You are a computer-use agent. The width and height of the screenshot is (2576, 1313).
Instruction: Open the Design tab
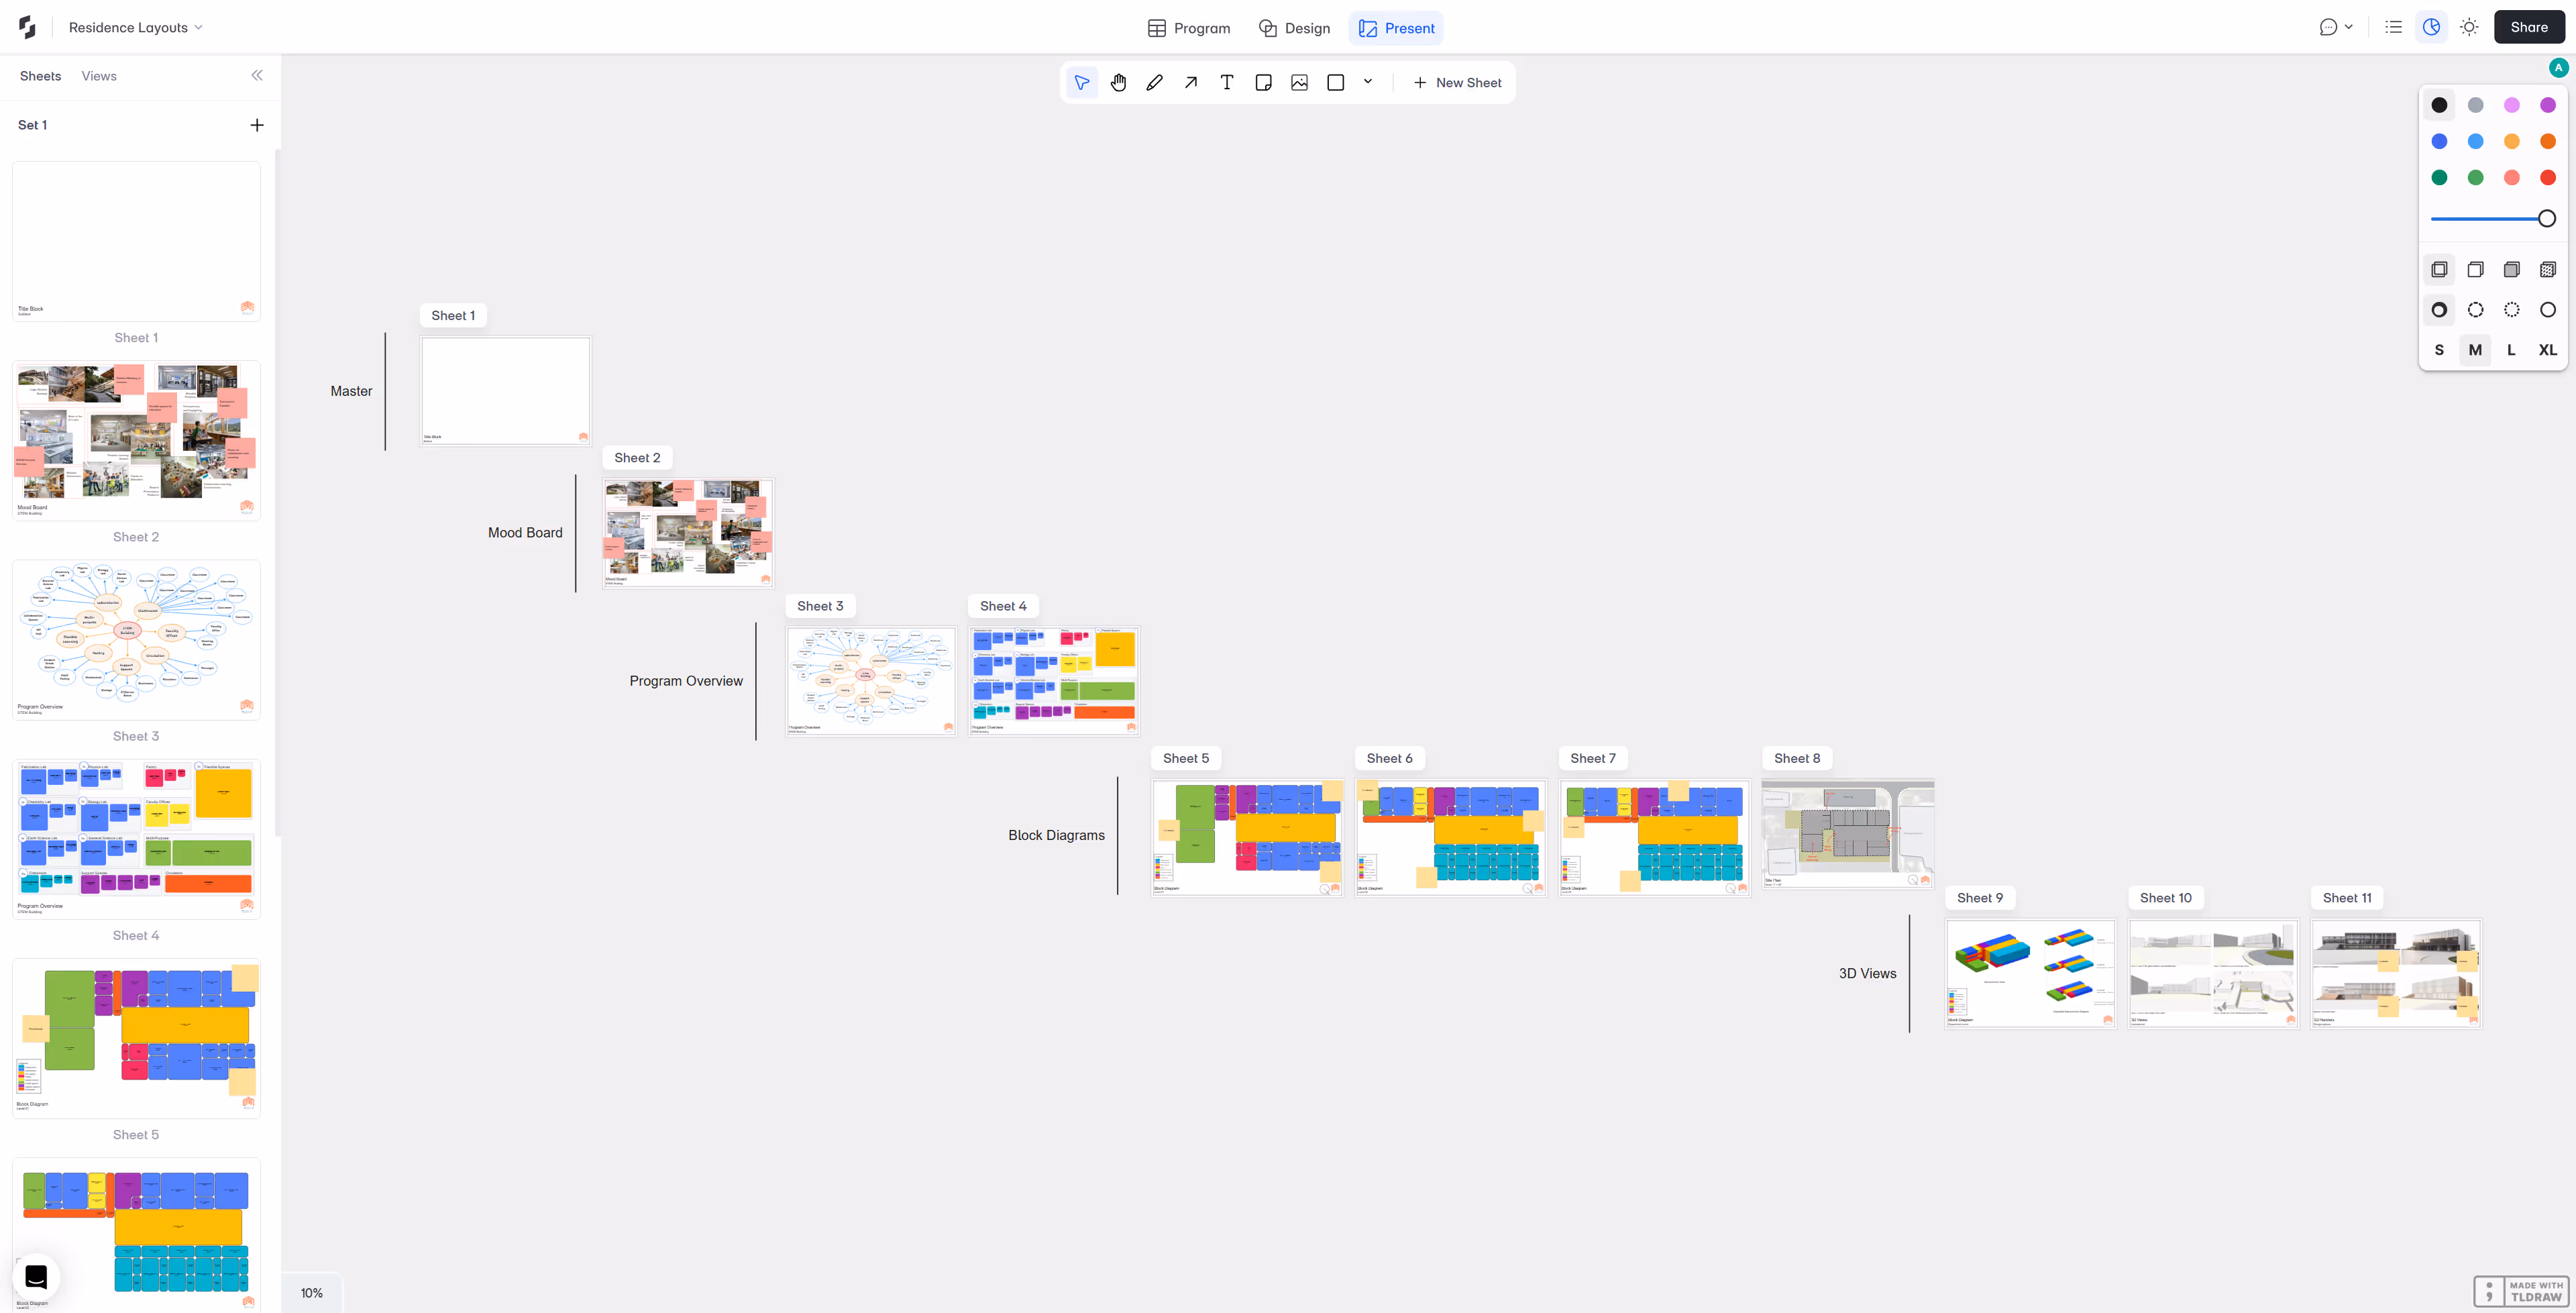pyautogui.click(x=1294, y=28)
